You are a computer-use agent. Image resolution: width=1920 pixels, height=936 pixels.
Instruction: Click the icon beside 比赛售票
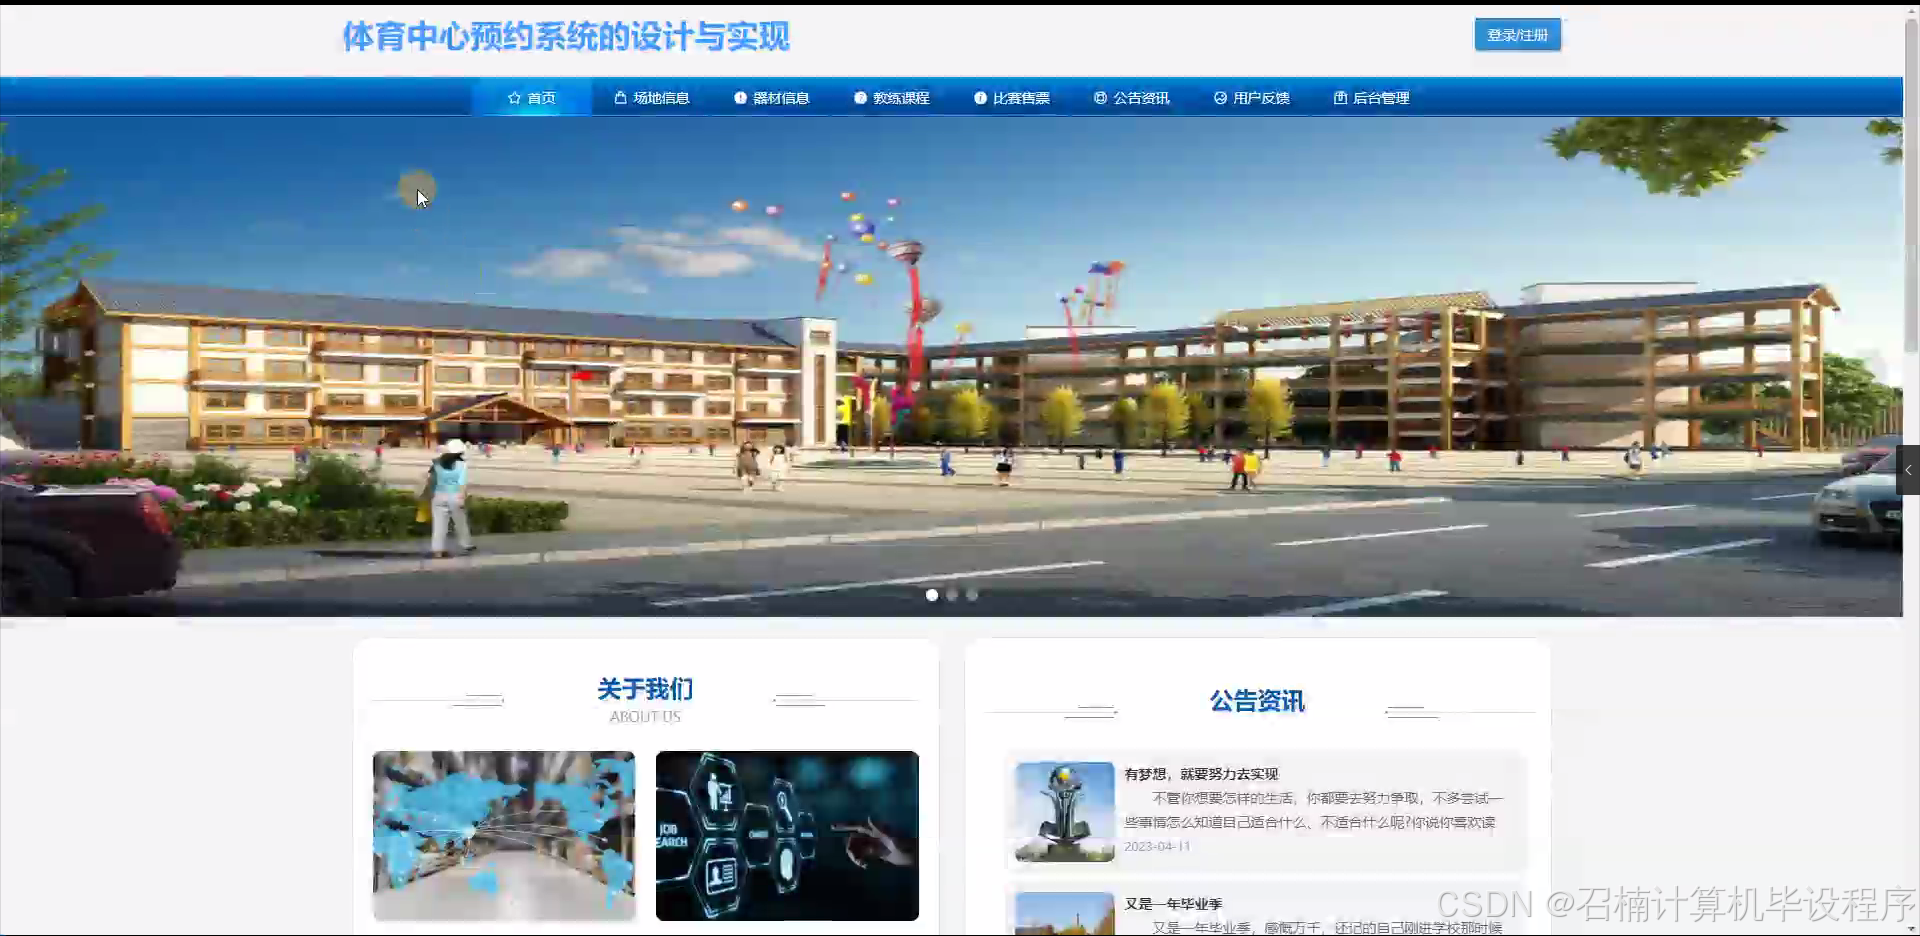[980, 98]
